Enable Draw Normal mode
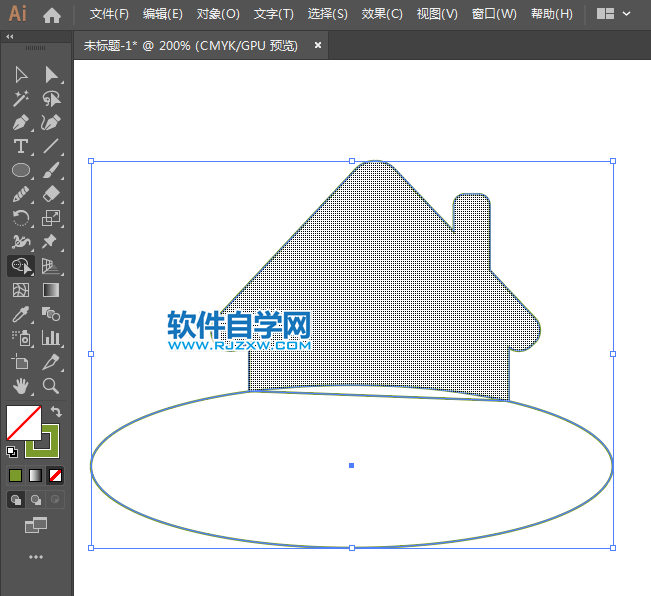 pos(16,500)
